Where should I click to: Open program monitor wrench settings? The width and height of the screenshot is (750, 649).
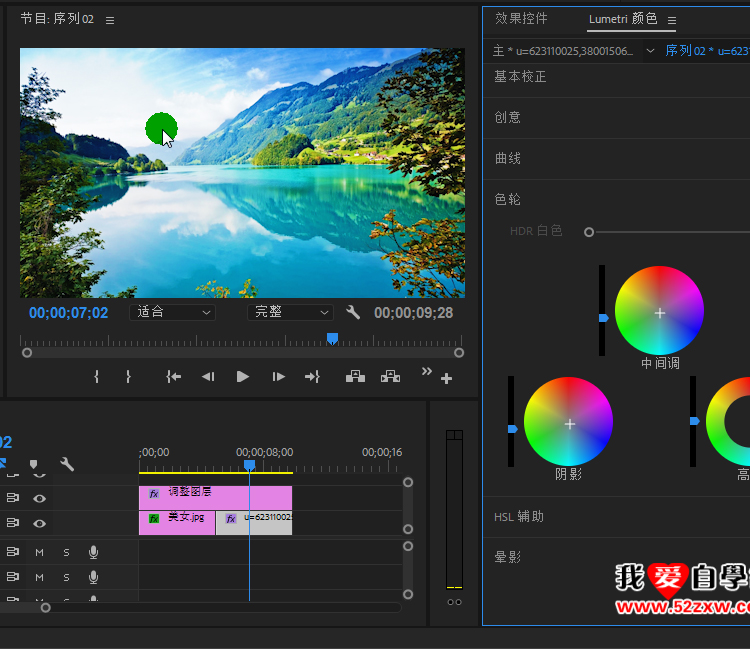(x=353, y=312)
